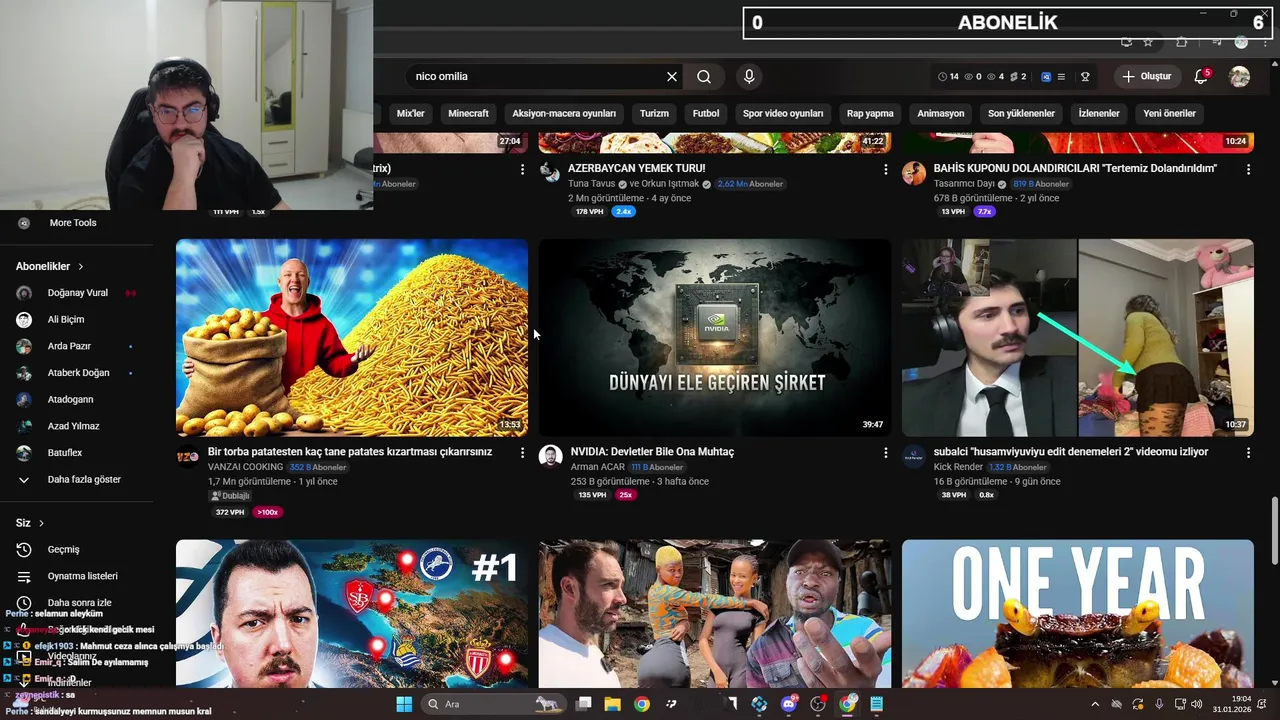
Task: Open options menu for AZERBAYCAN YEMEK TURU
Action: 885,170
